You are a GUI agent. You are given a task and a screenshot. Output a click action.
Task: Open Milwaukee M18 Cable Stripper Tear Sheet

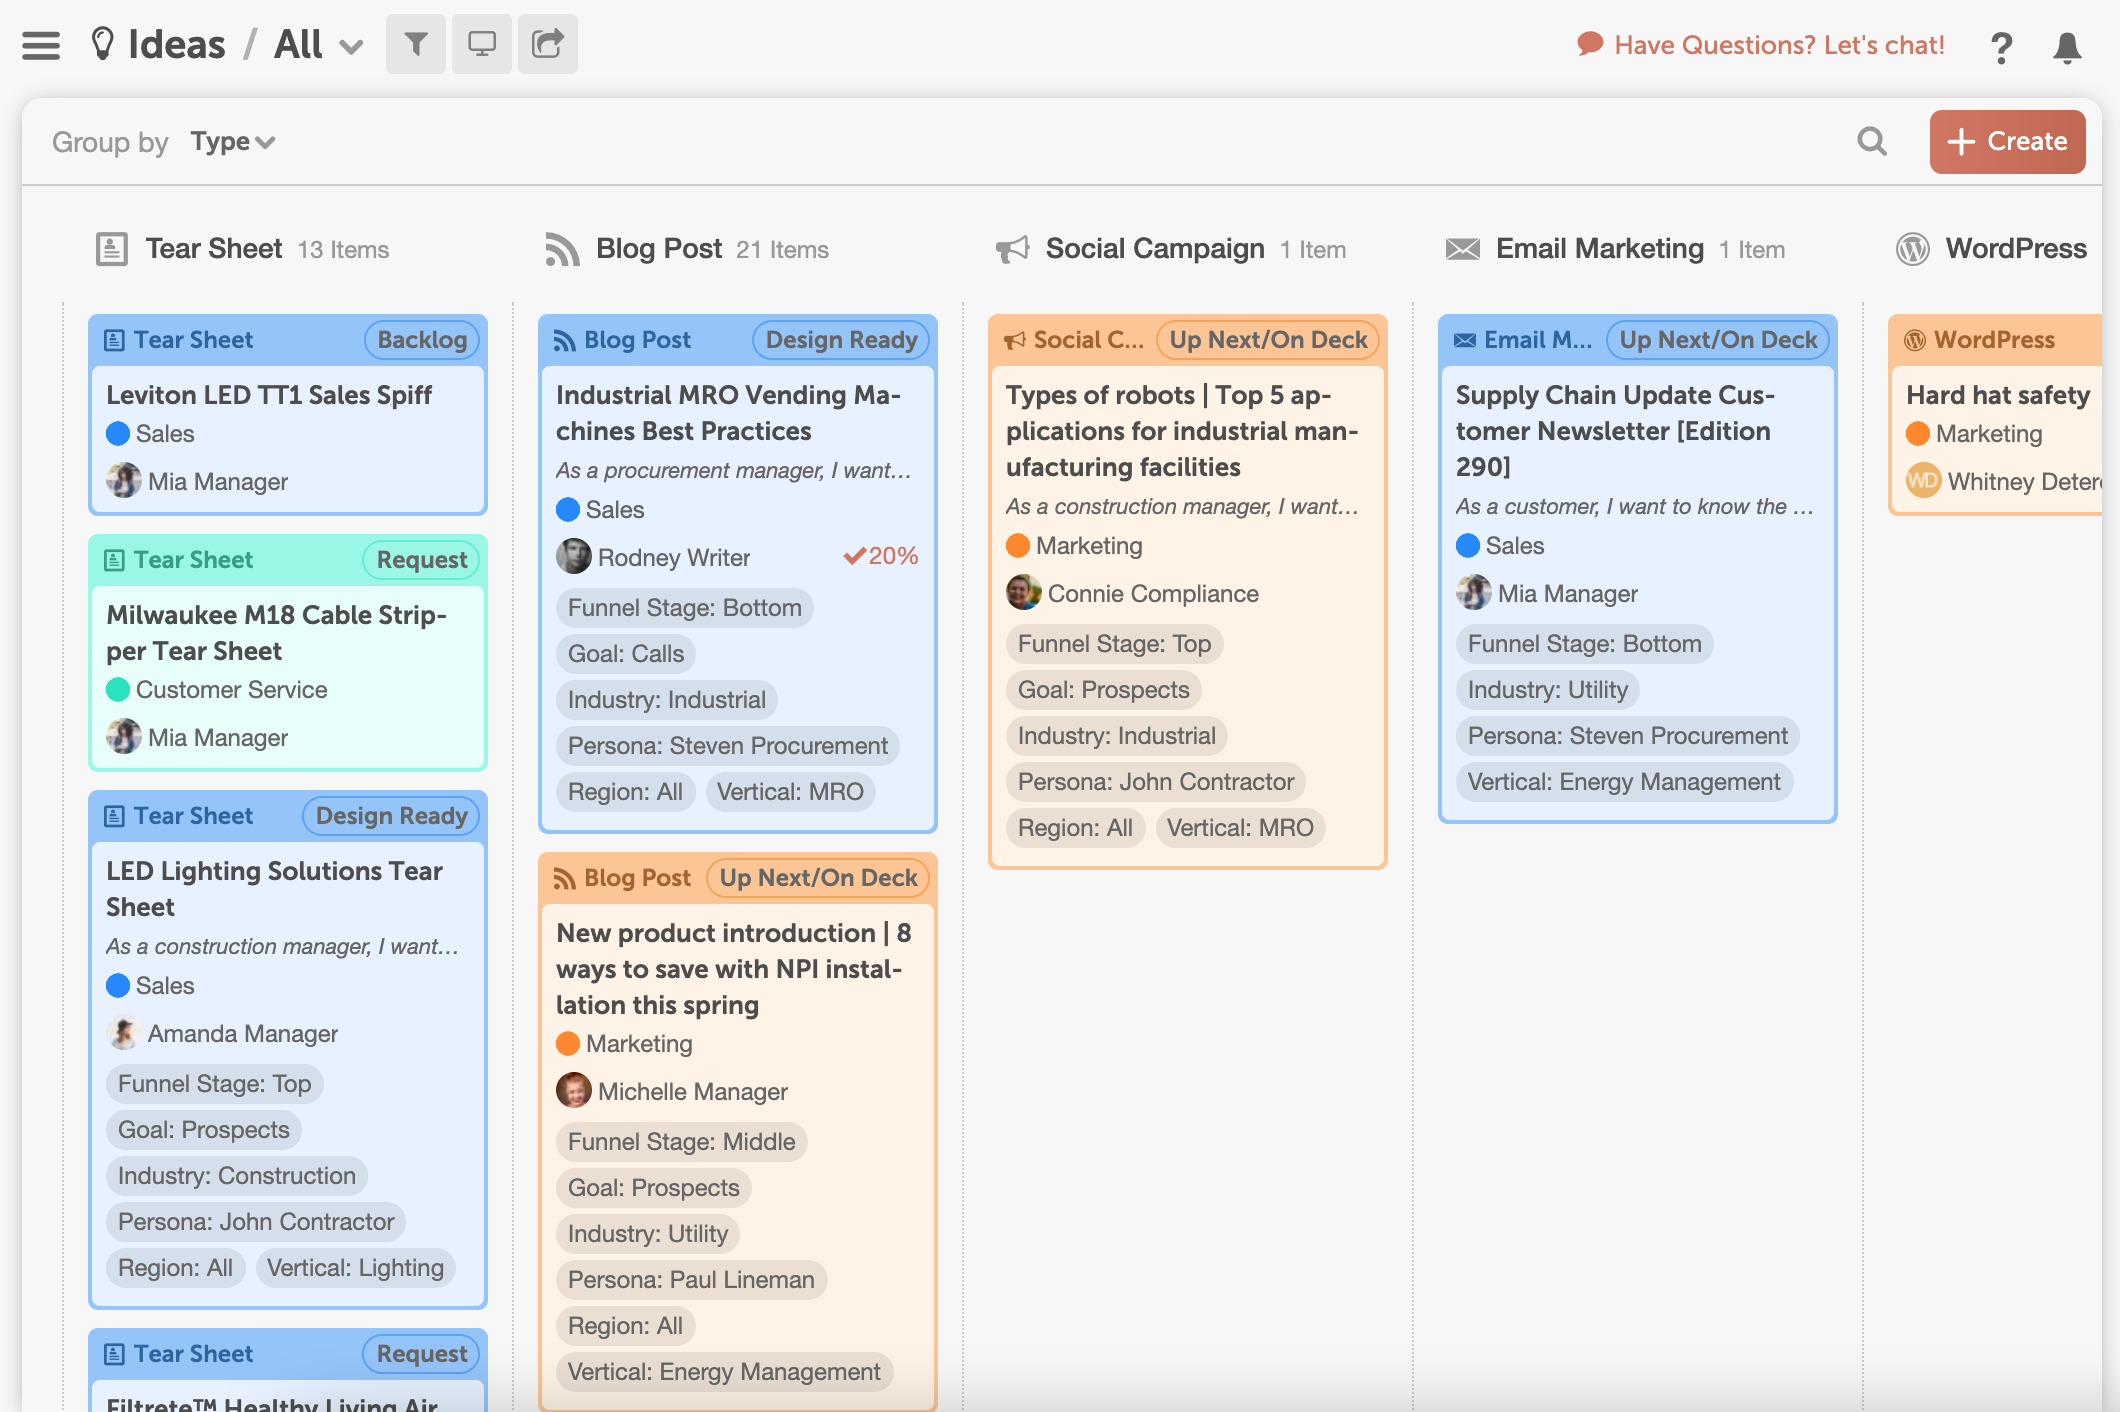click(276, 633)
